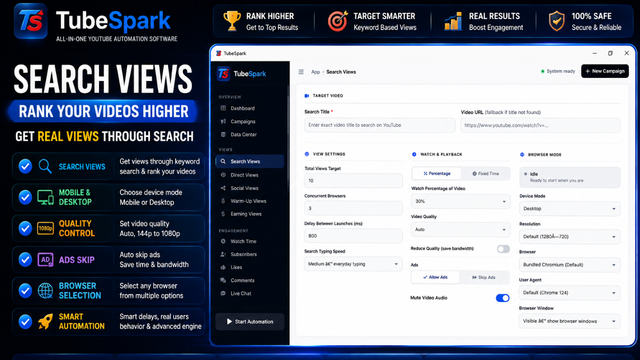
Task: Click the Earning Views dollar icon
Action: point(223,214)
